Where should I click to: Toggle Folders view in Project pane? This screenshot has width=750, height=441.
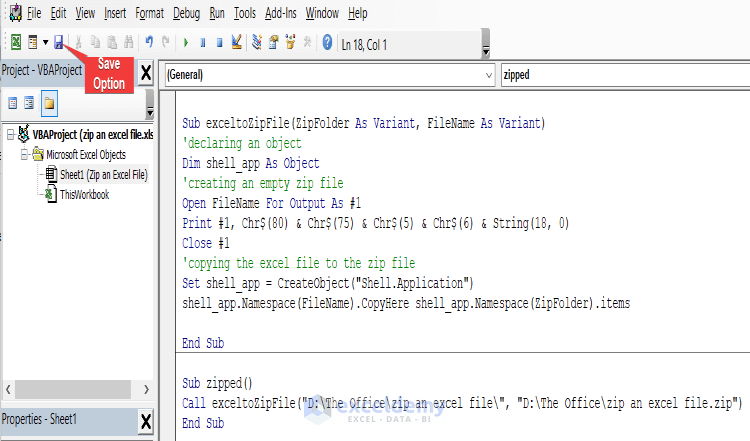pos(49,103)
